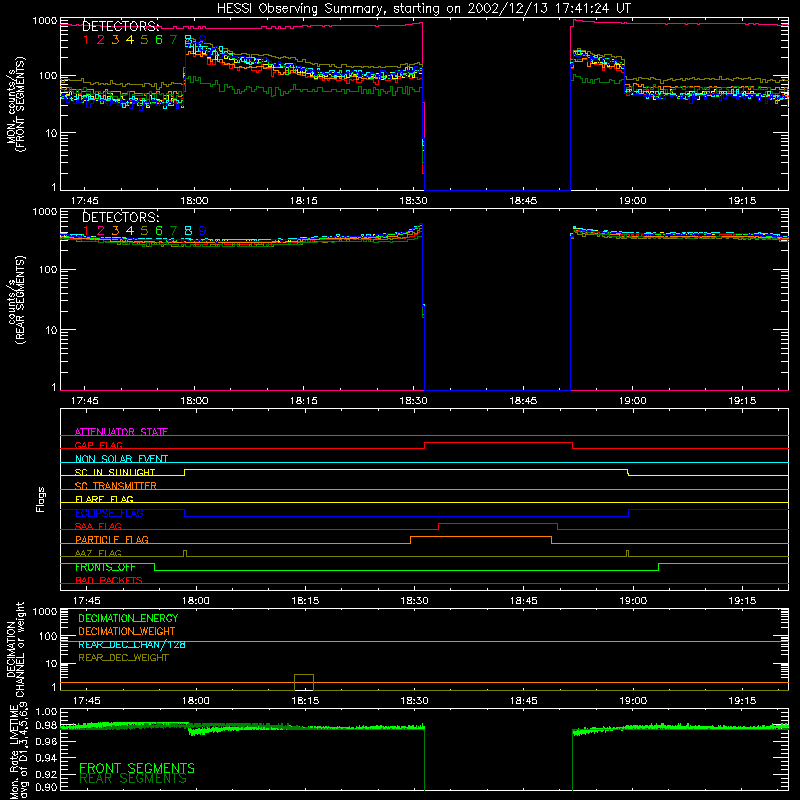Click the 0.94 y-axis label on livetime plot
This screenshot has width=800, height=800.
pyautogui.click(x=46, y=758)
